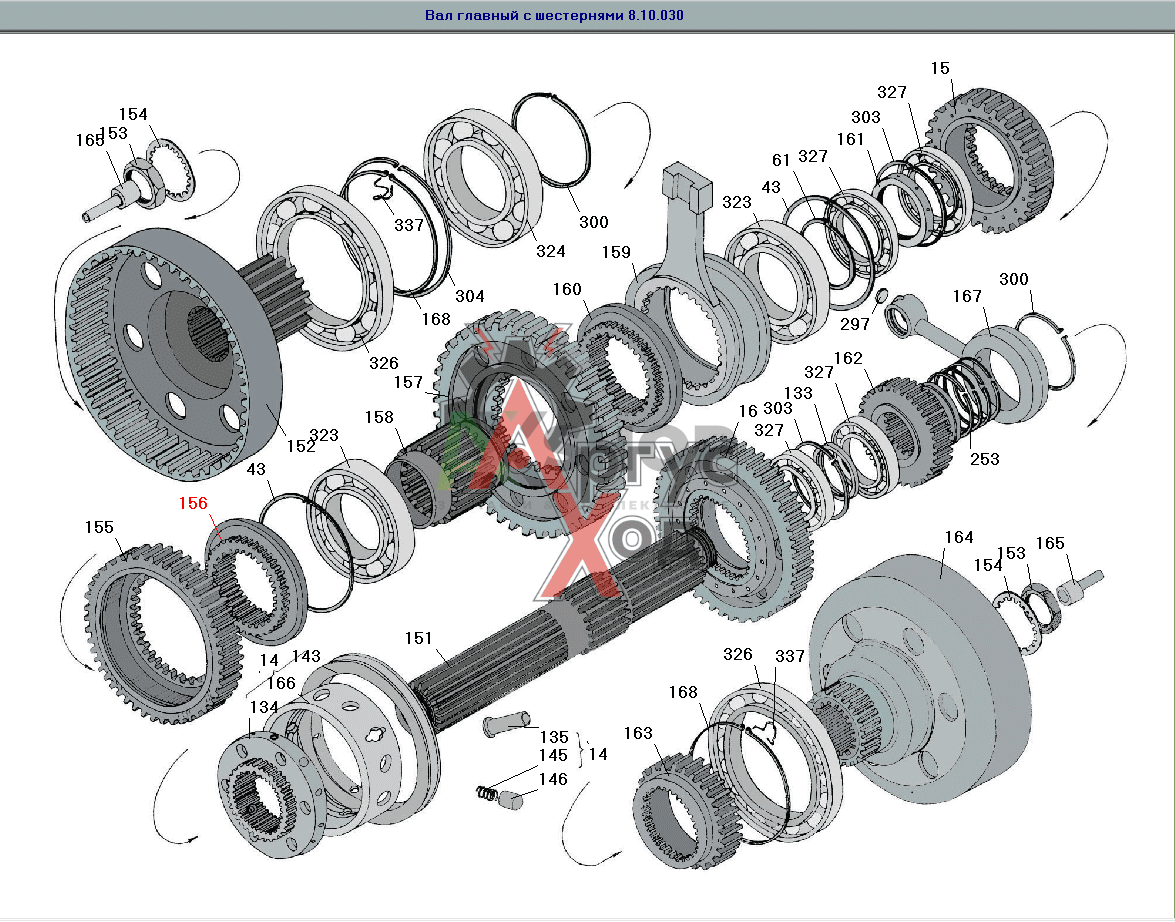Select part number 152 label

(301, 447)
